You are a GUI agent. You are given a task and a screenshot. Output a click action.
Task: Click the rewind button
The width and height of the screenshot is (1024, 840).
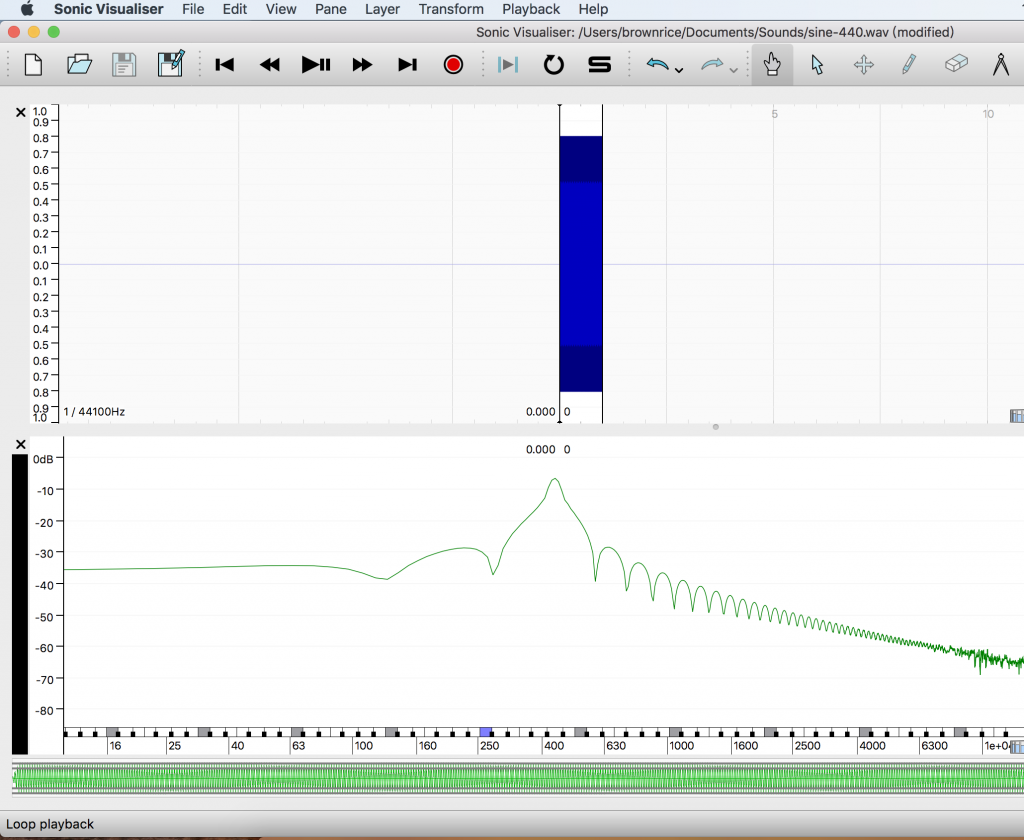(270, 65)
